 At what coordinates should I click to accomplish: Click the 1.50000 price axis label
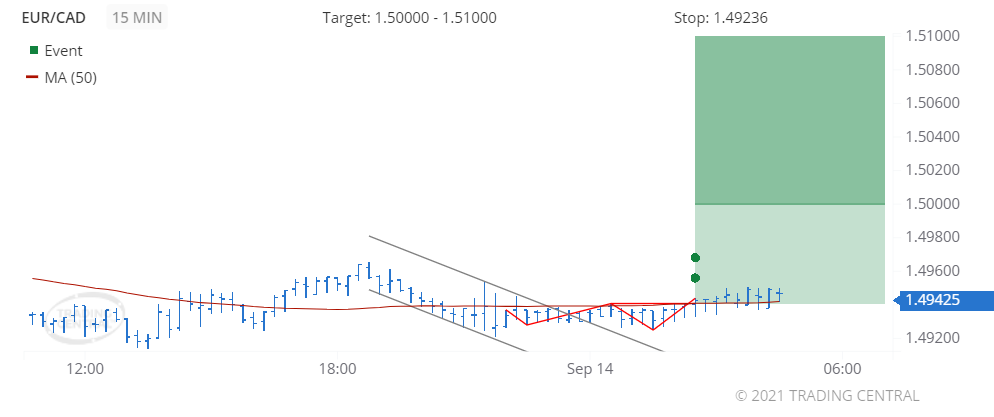coord(932,204)
